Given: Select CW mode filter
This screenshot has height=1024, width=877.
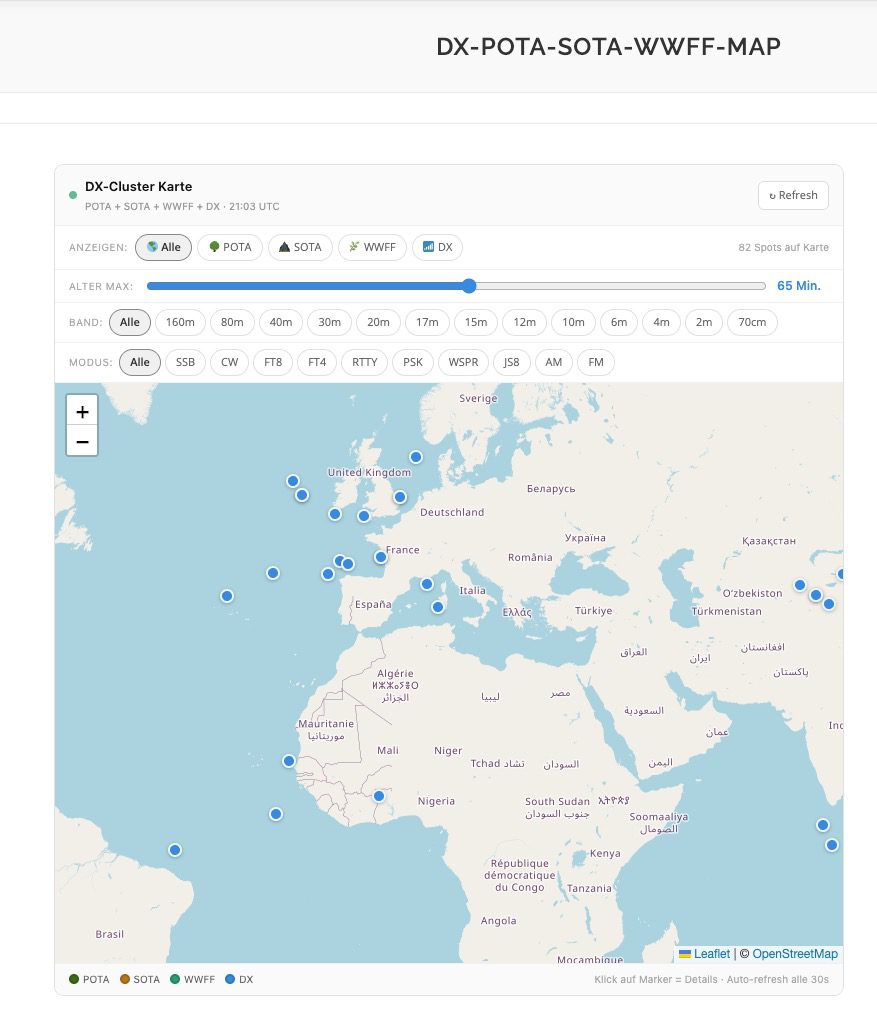Looking at the screenshot, I should pyautogui.click(x=229, y=362).
